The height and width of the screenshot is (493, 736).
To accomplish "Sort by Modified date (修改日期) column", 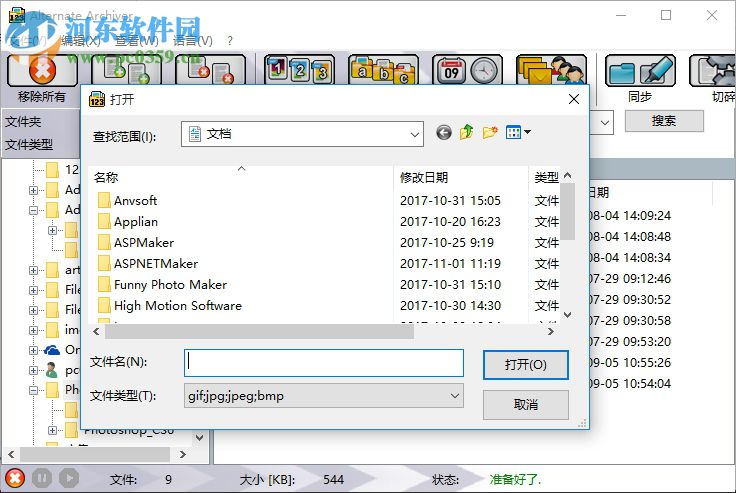I will tap(424, 177).
